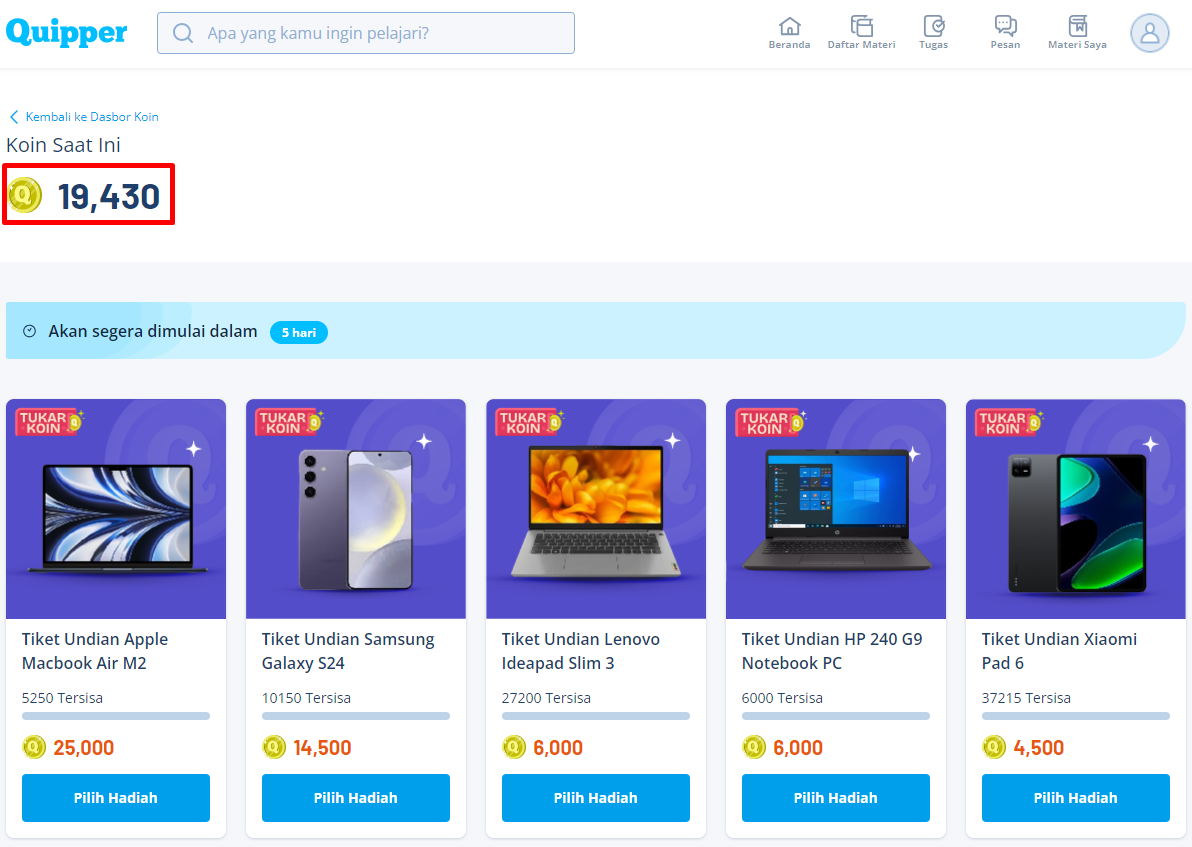
Task: Open the Apple Macbook Air M2 product image
Action: click(116, 510)
